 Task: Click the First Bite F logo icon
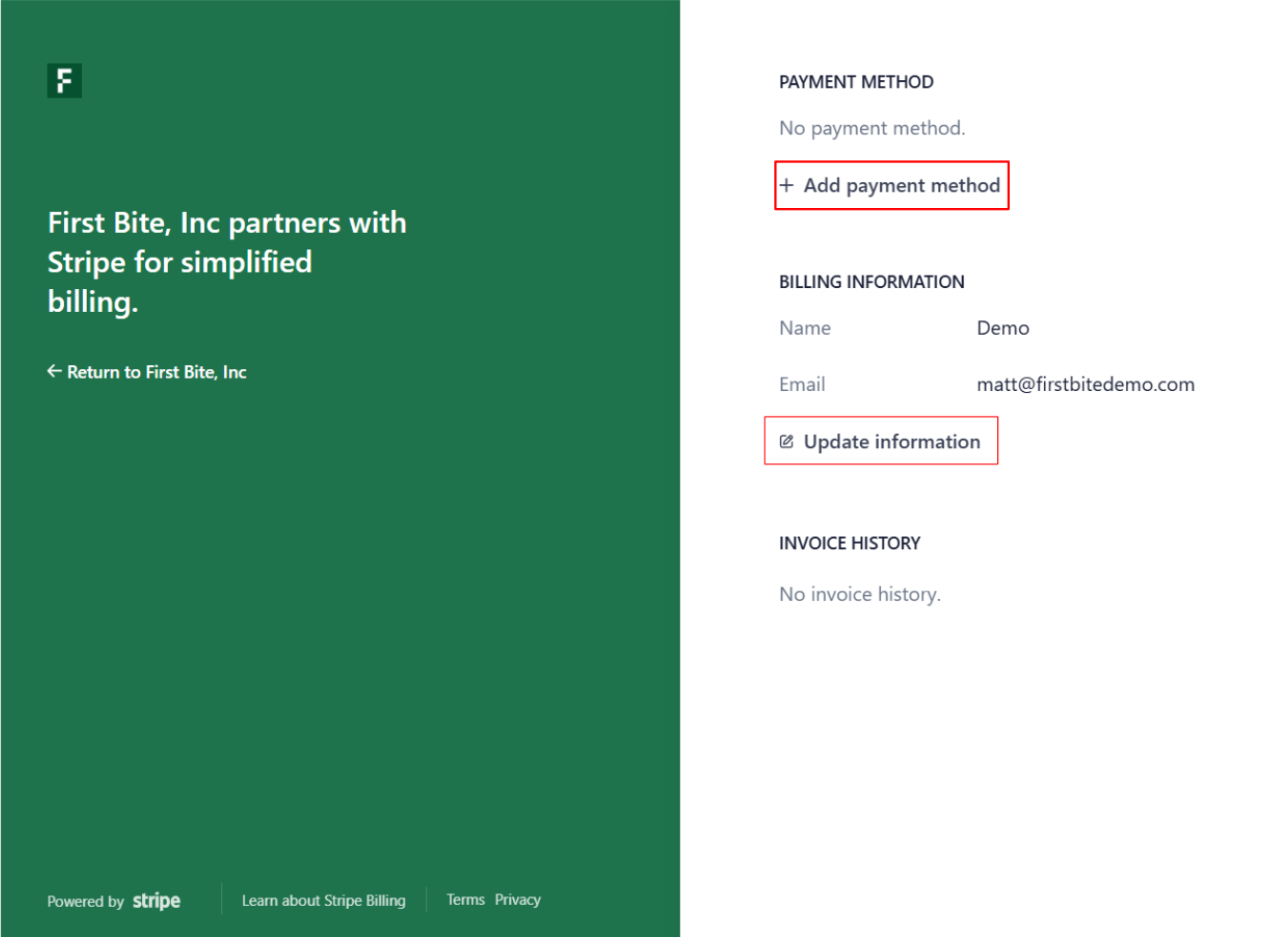(x=64, y=81)
